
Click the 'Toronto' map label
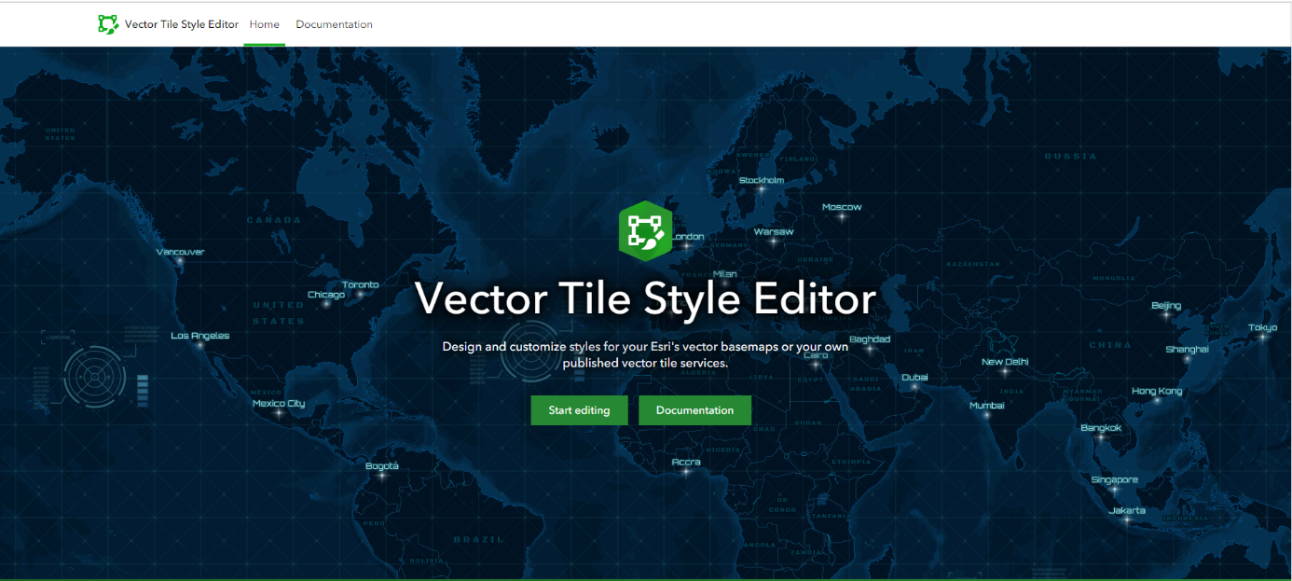click(361, 285)
